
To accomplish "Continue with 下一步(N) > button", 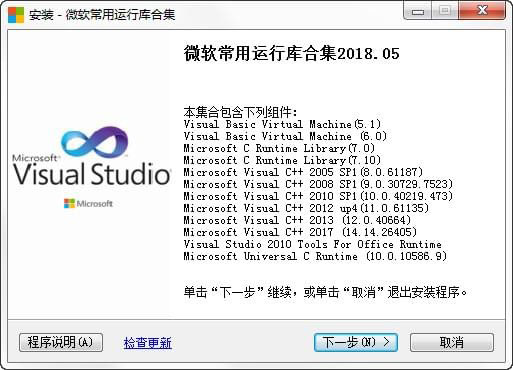I will (x=356, y=342).
